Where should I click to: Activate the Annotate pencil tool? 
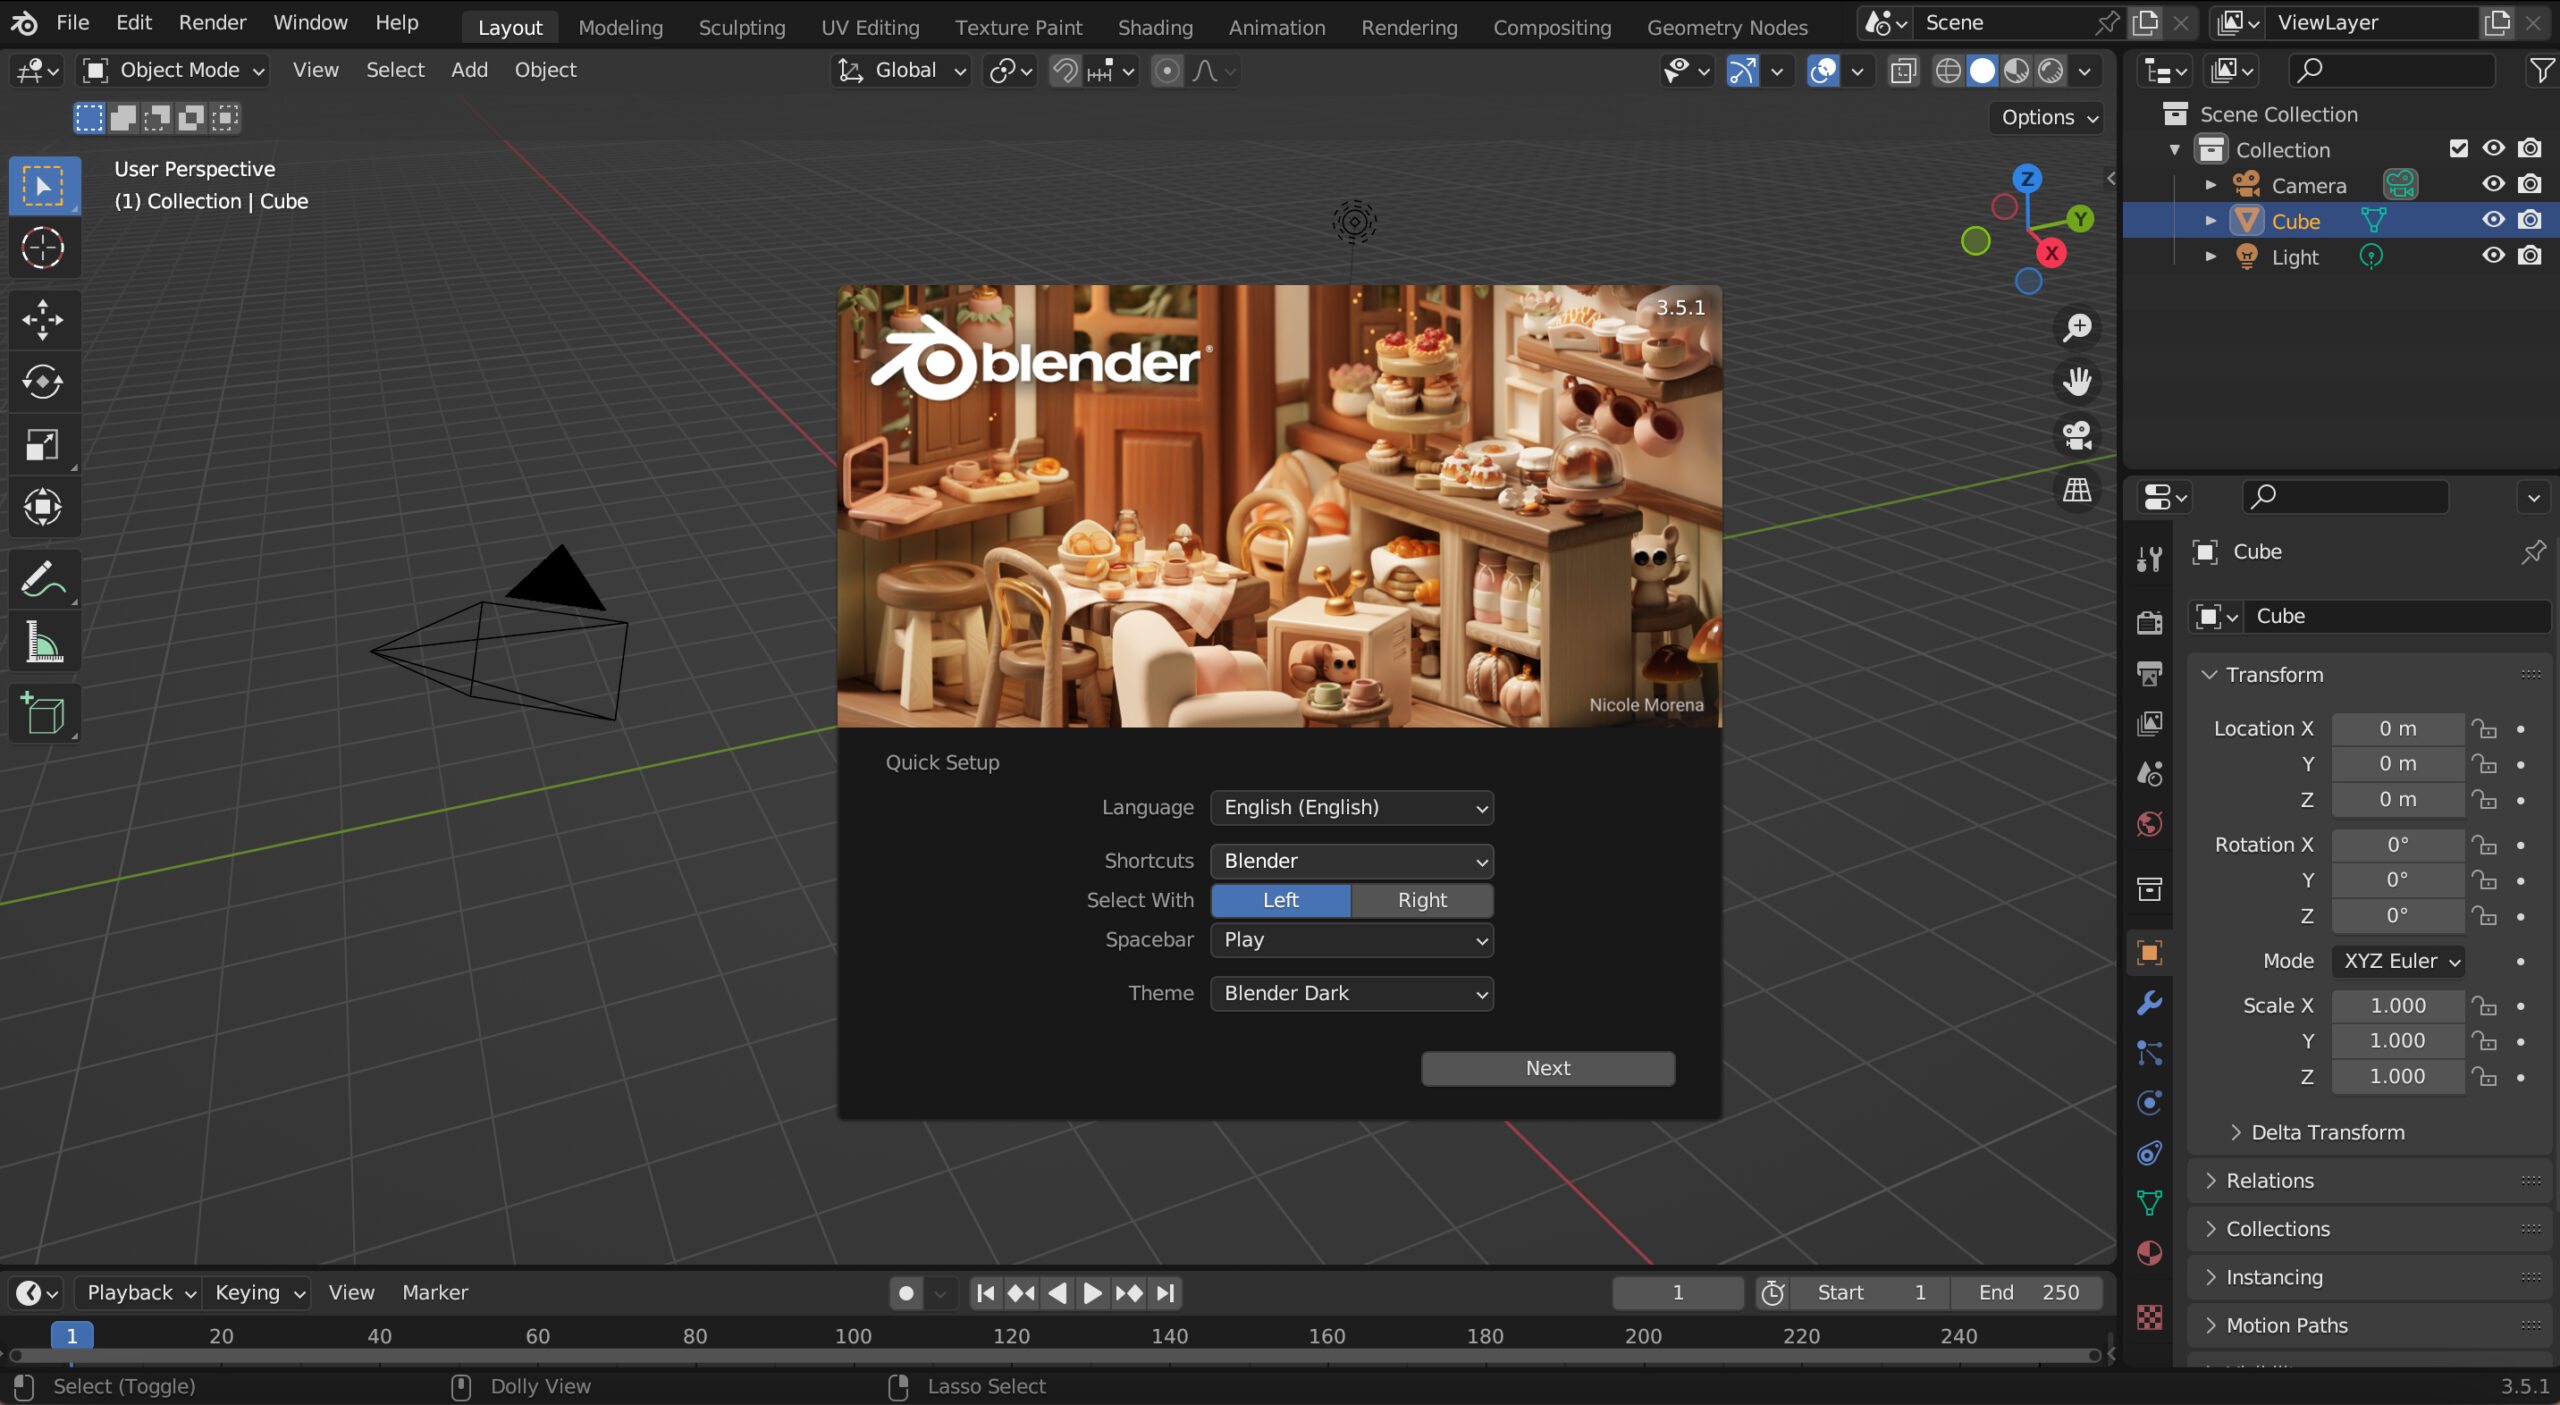(x=42, y=579)
